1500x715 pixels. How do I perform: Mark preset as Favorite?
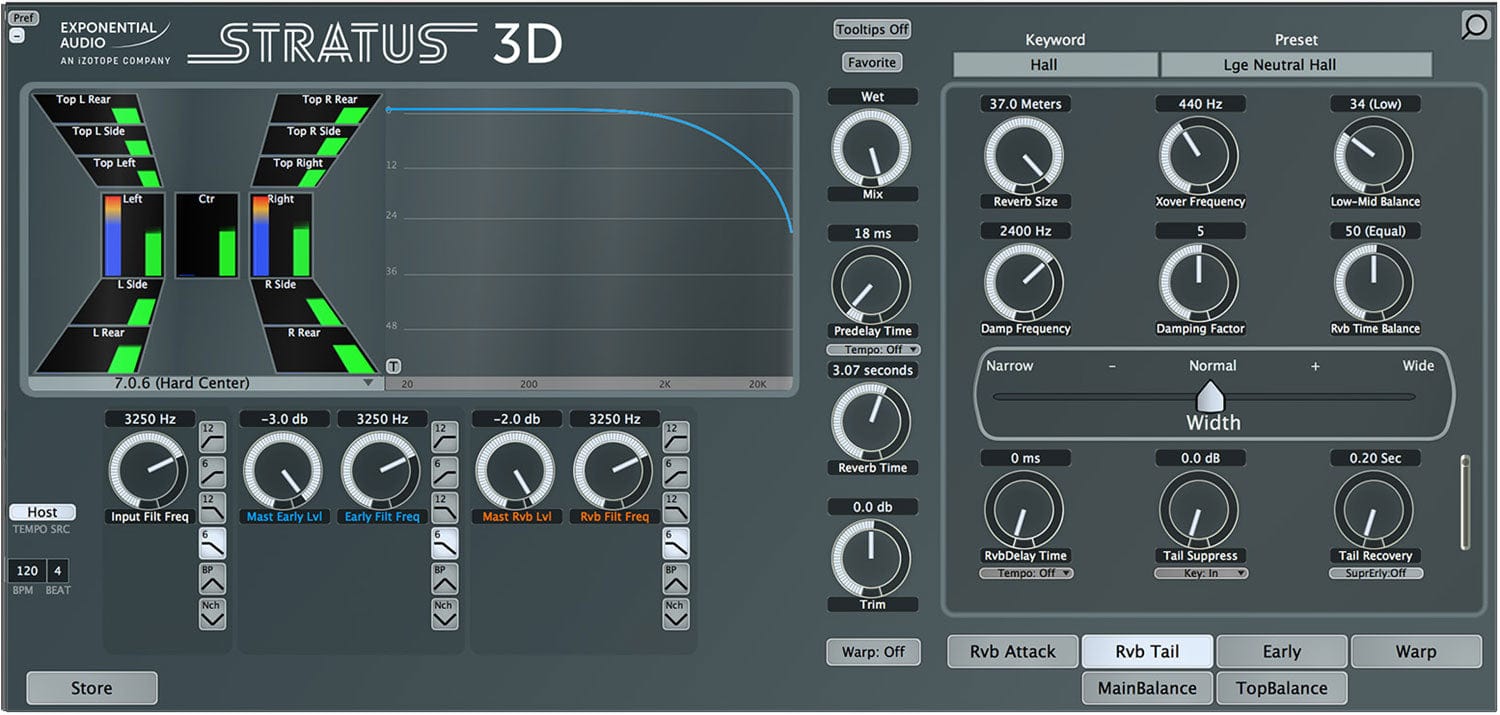[872, 63]
